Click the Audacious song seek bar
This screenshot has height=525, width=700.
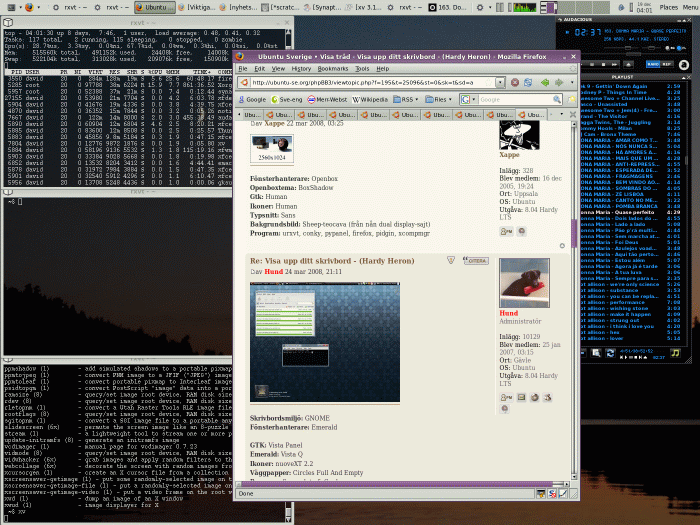pos(633,54)
